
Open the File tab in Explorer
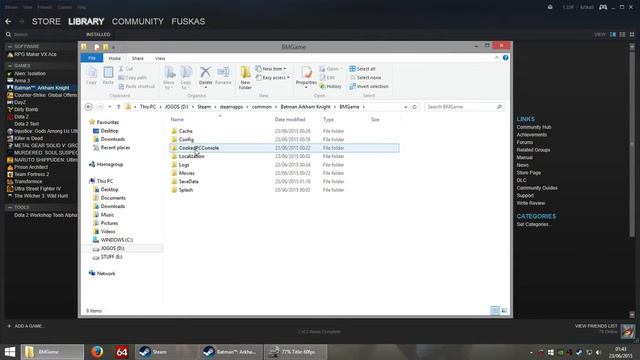click(92, 58)
